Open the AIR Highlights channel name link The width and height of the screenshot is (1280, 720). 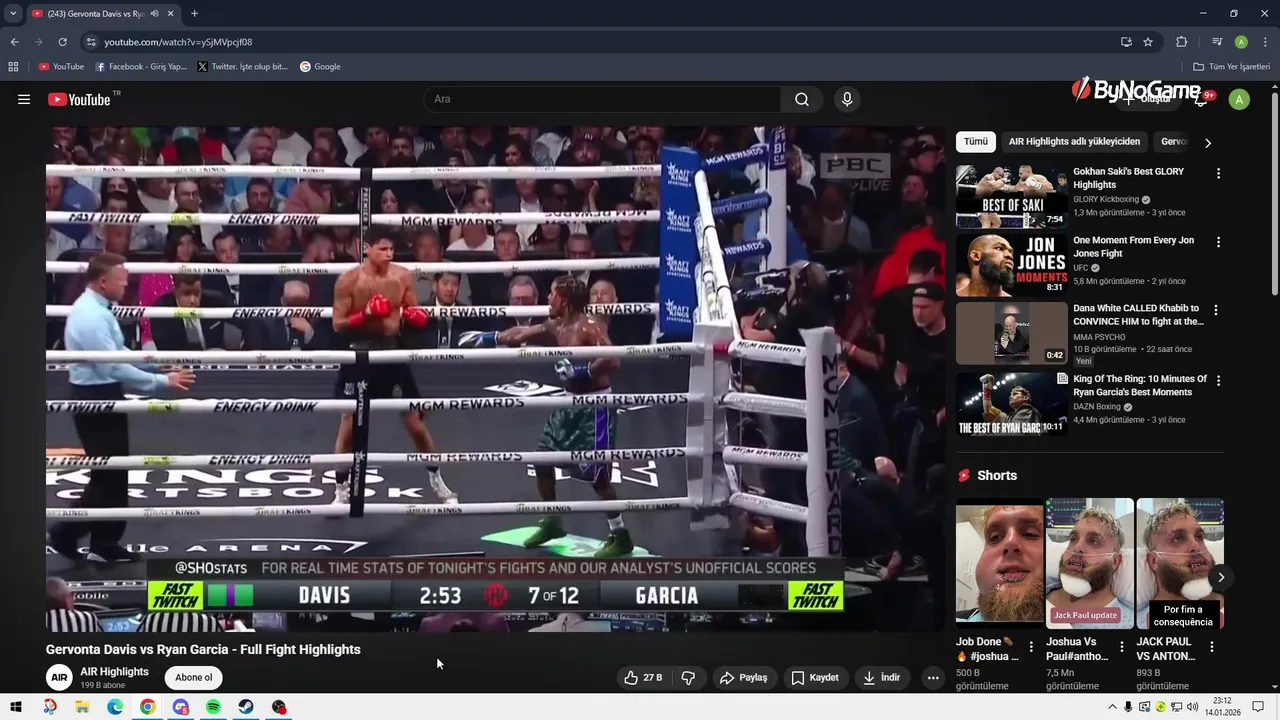click(114, 672)
